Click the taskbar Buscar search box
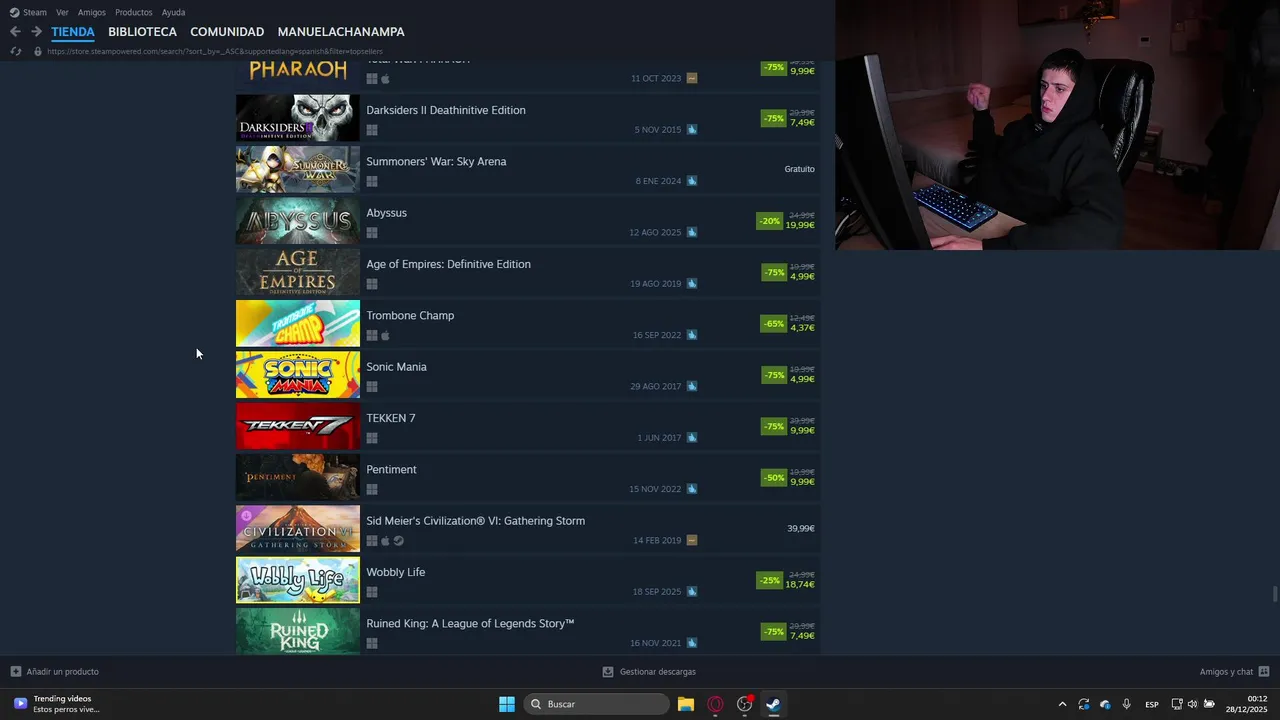The height and width of the screenshot is (720, 1280). [x=597, y=704]
